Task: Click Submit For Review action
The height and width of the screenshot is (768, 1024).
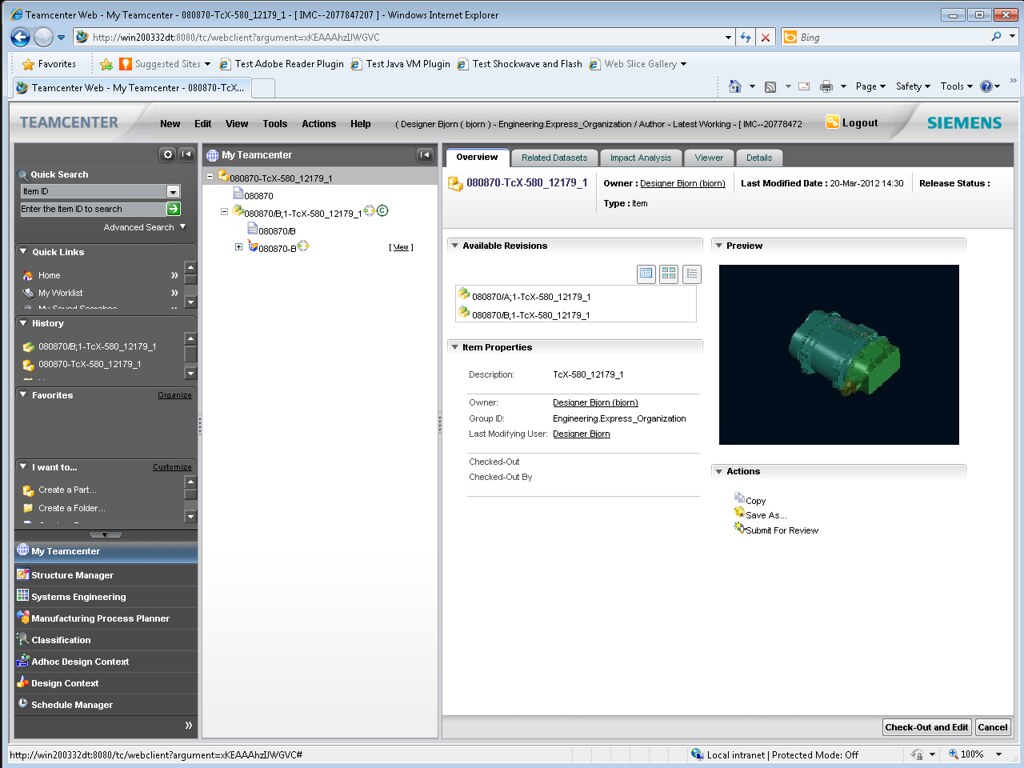Action: [x=781, y=530]
